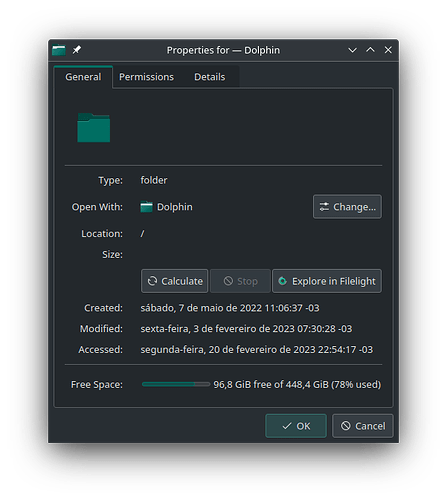Click the refresh icon on Calculate button
The width and height of the screenshot is (446, 500).
(x=152, y=281)
